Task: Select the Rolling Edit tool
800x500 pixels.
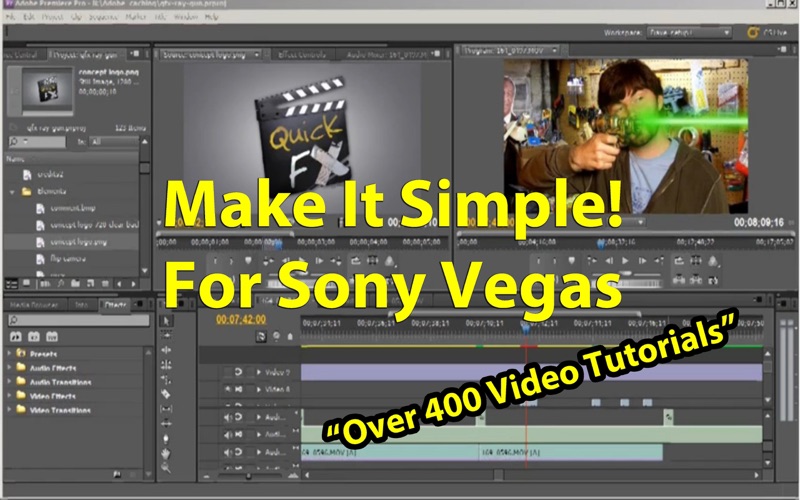Action: pos(166,365)
